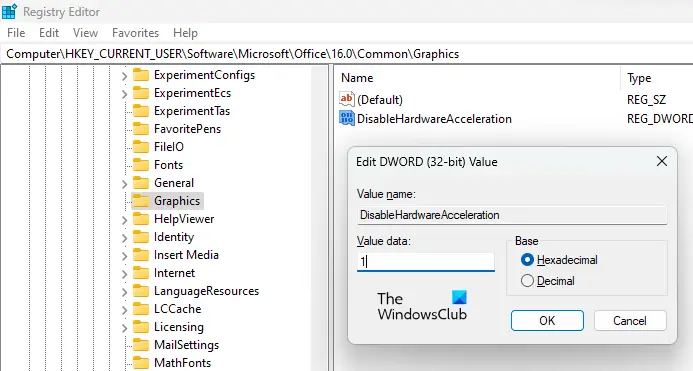693x371 pixels.
Task: Click the (Default) string value icon
Action: 347,99
